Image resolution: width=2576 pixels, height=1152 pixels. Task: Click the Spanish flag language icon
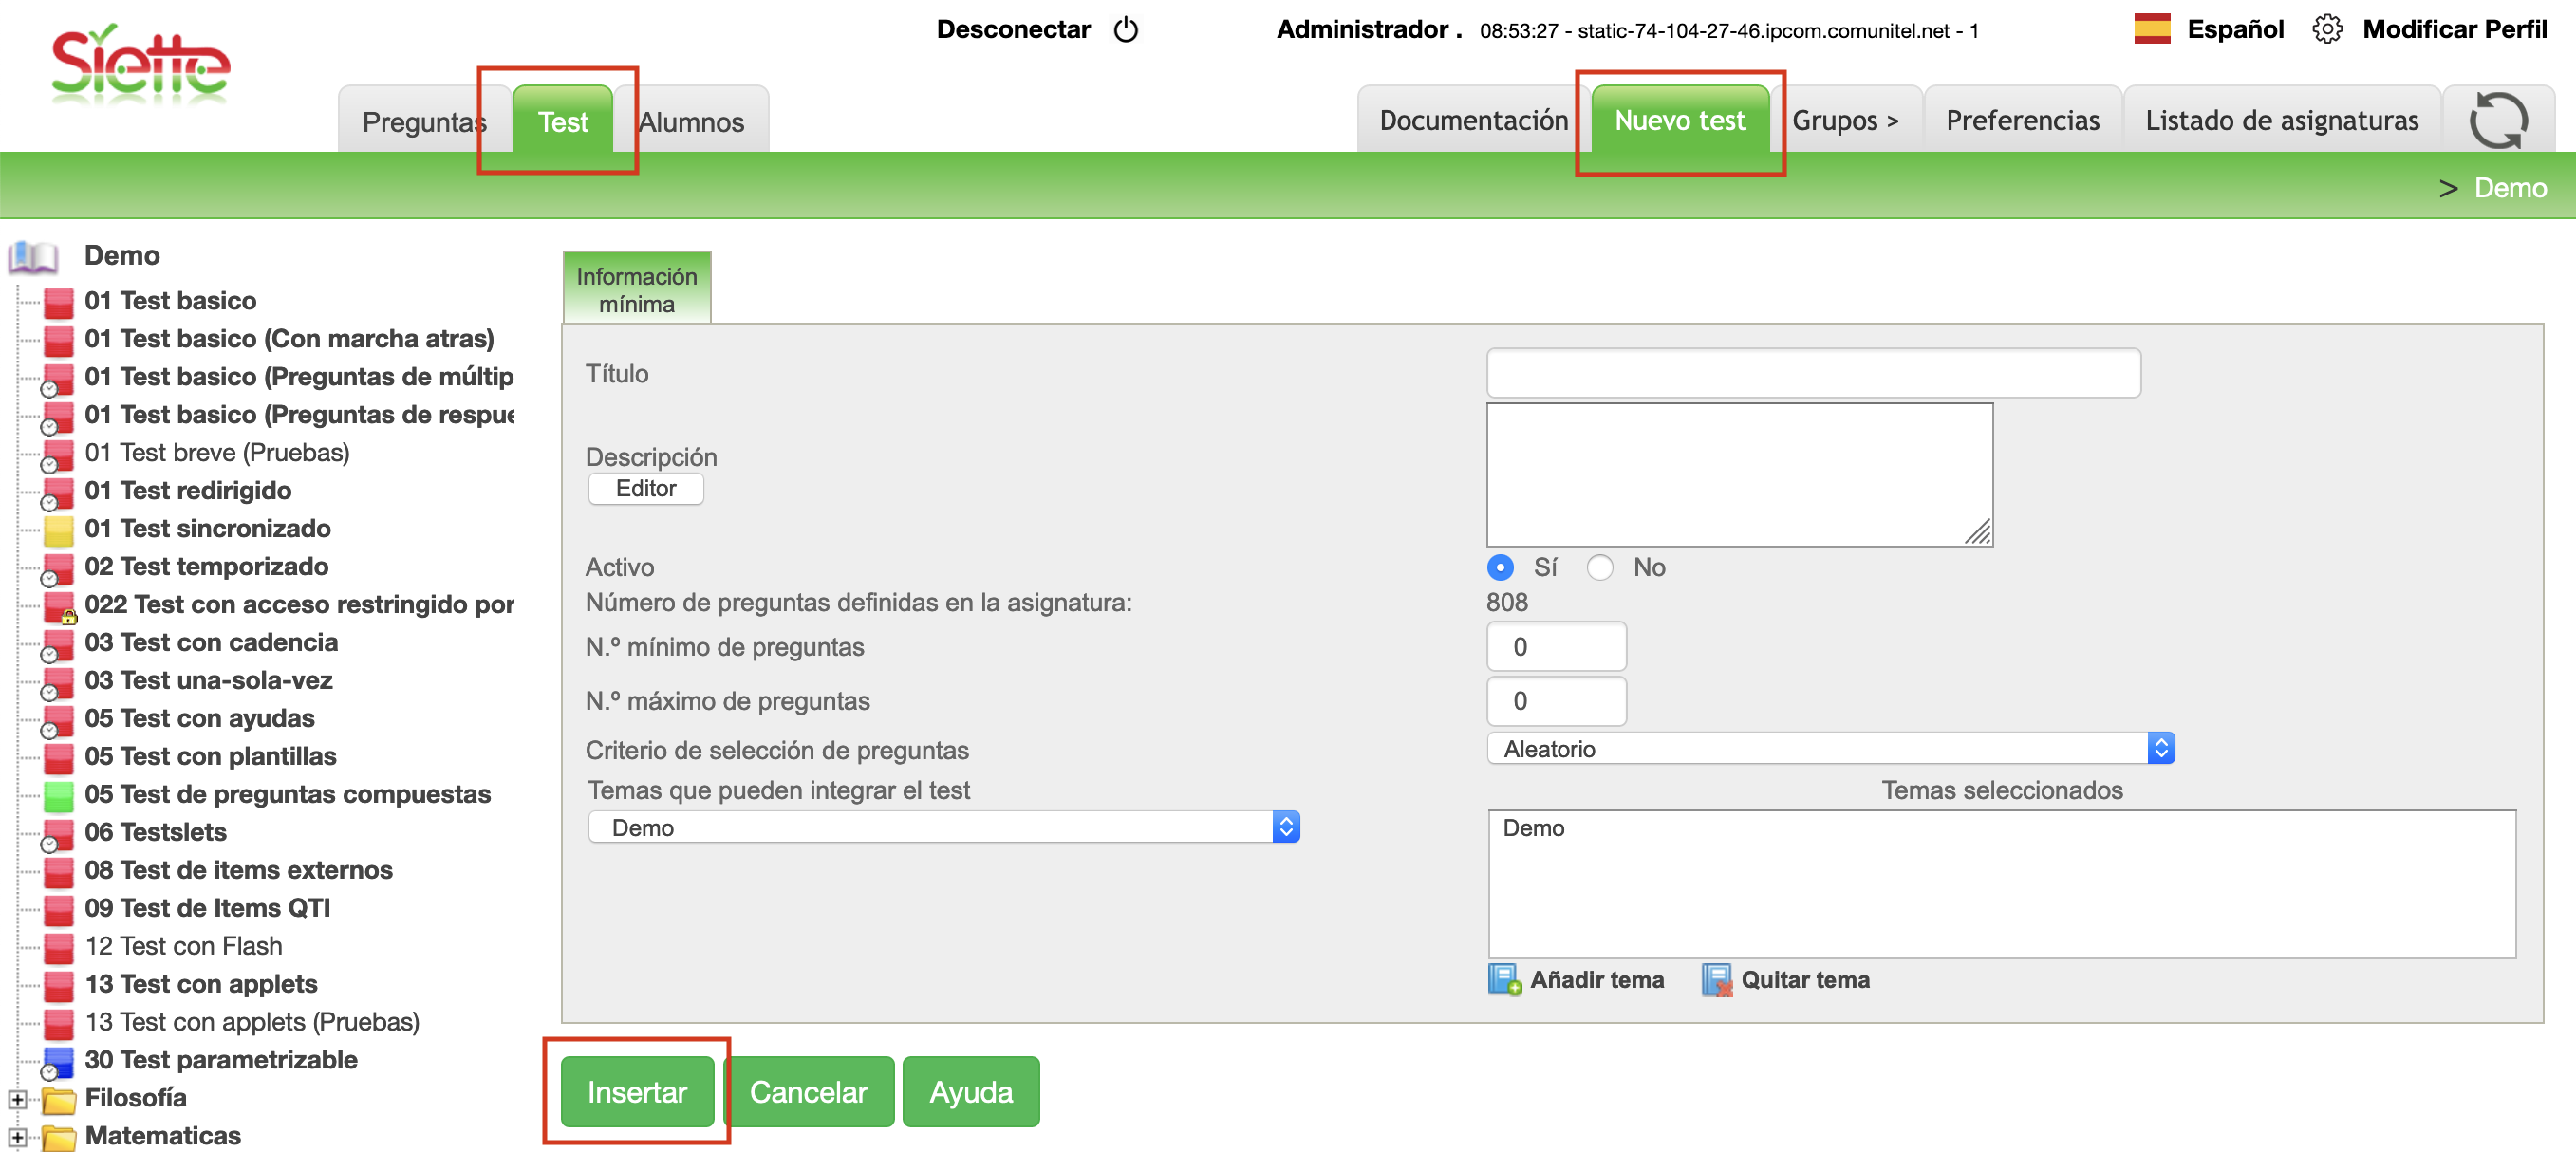tap(2151, 29)
